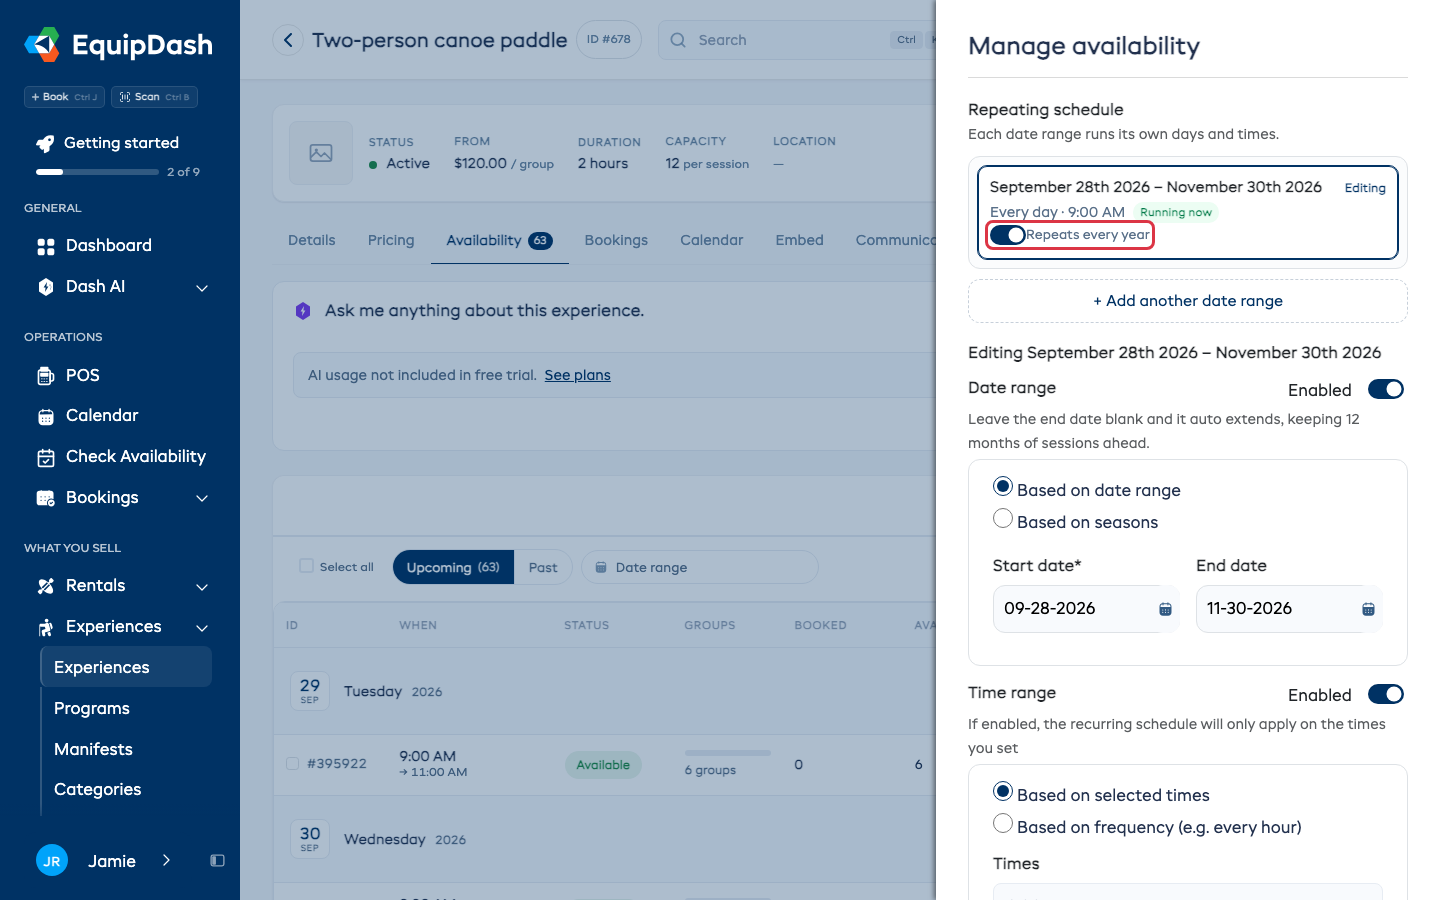Switch to the Embed tab
This screenshot has height=900, width=1440.
(x=800, y=240)
